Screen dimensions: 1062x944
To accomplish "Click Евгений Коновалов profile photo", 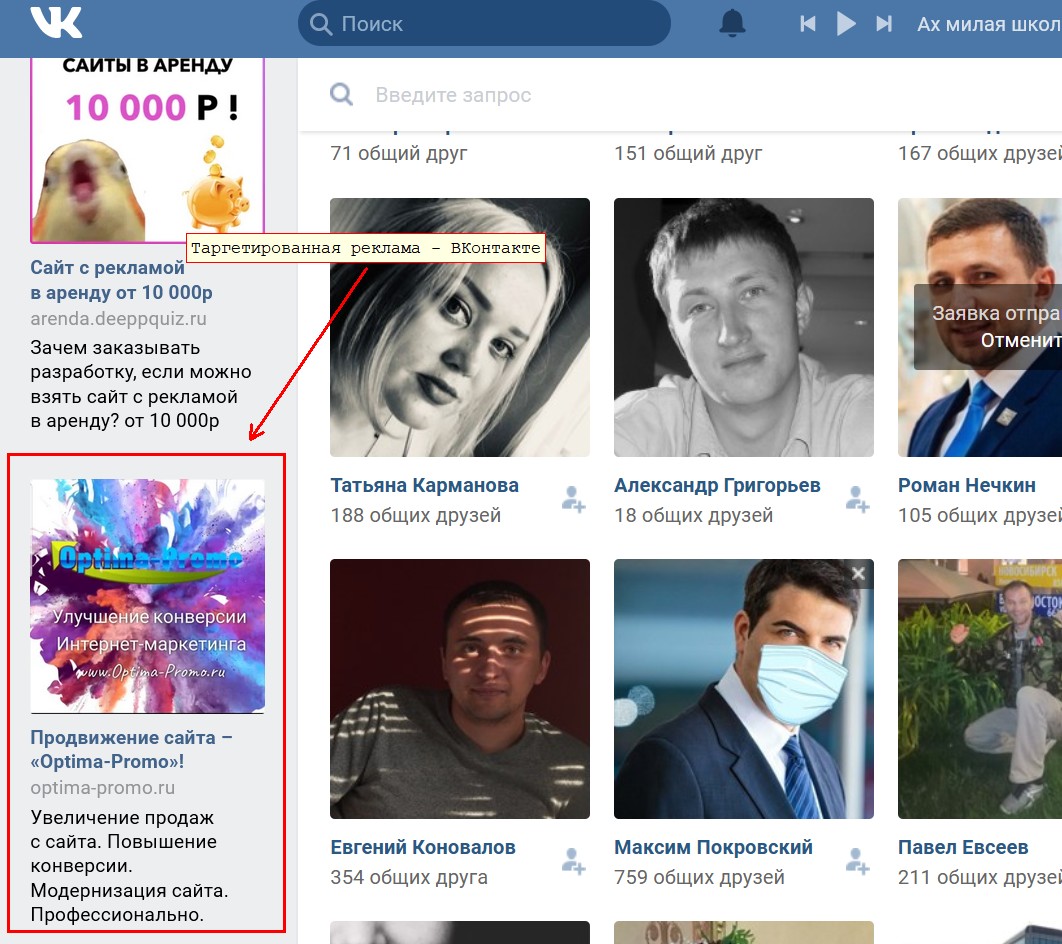I will point(460,689).
